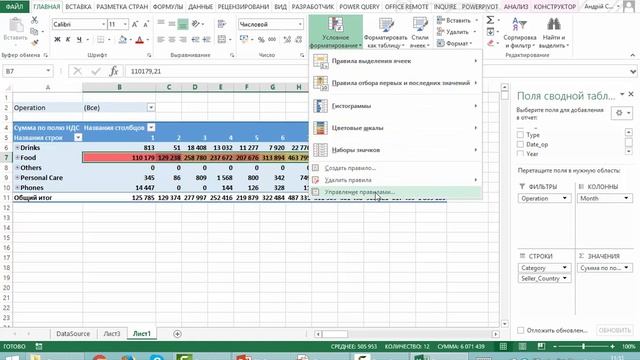Click the fx insert function icon
The width and height of the screenshot is (640, 360).
pyautogui.click(x=113, y=71)
